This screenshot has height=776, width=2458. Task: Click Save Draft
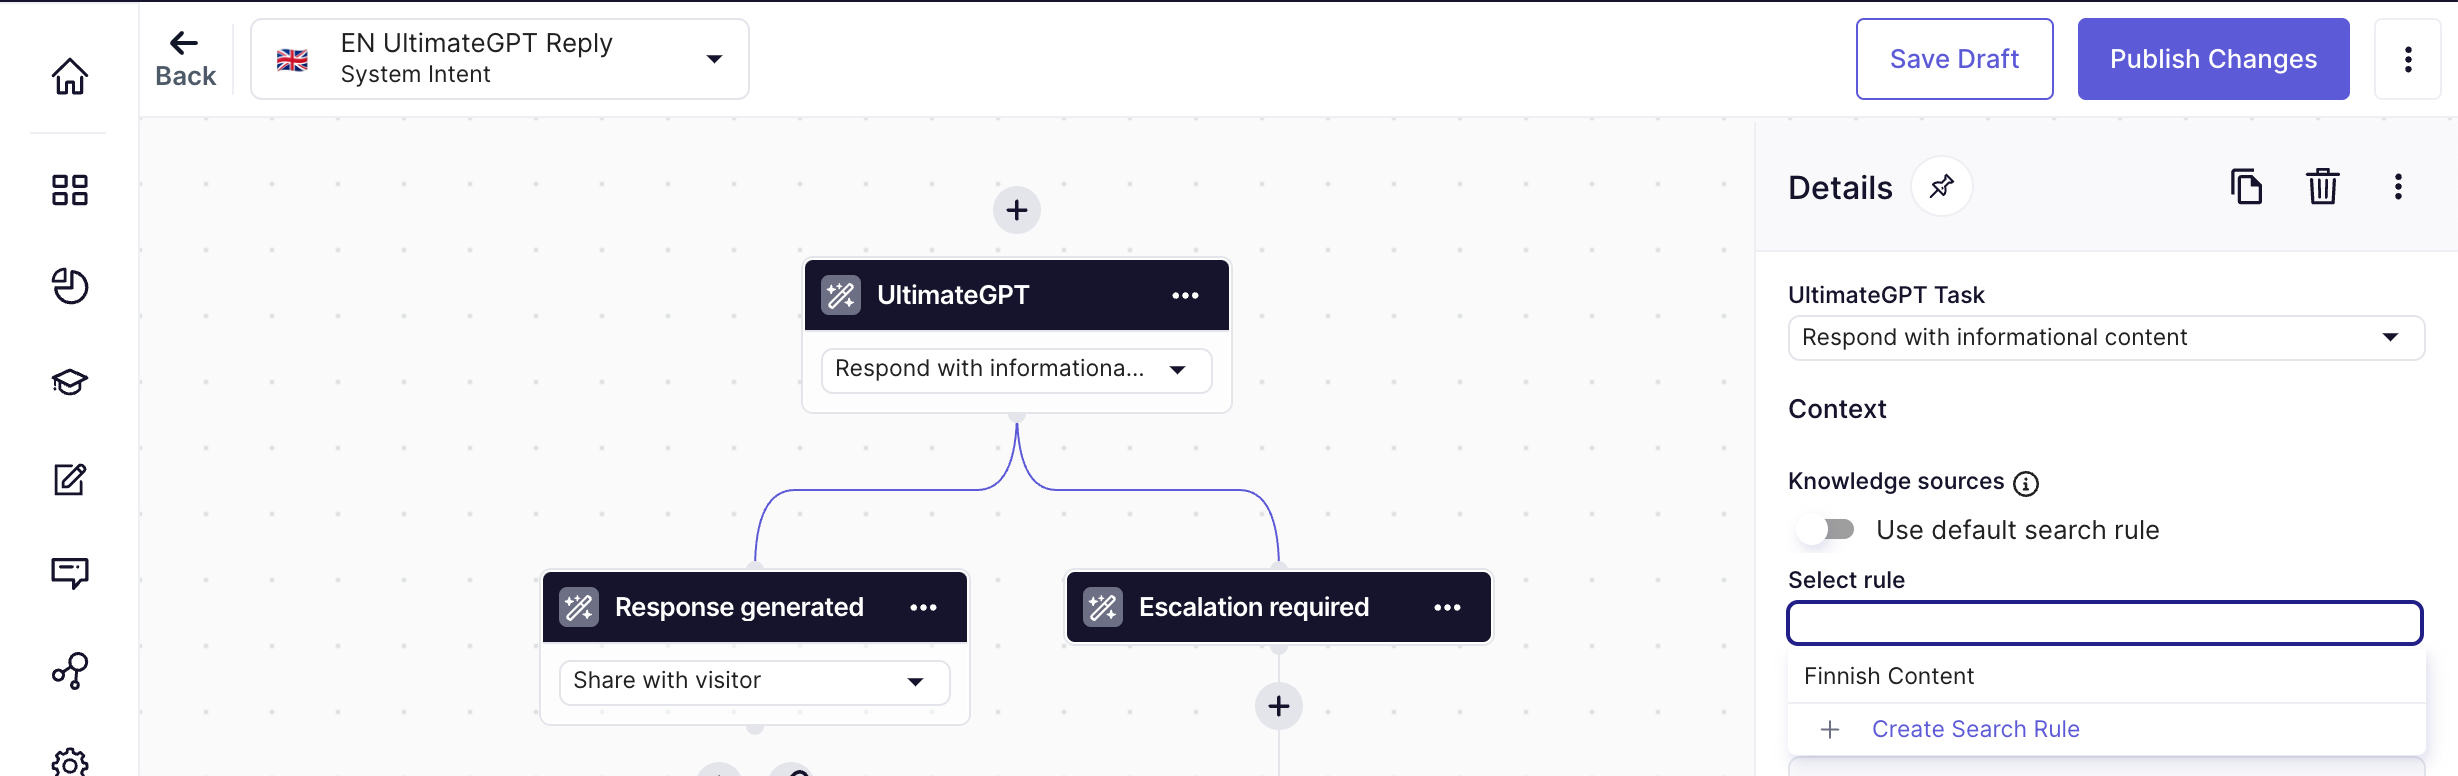click(1954, 59)
